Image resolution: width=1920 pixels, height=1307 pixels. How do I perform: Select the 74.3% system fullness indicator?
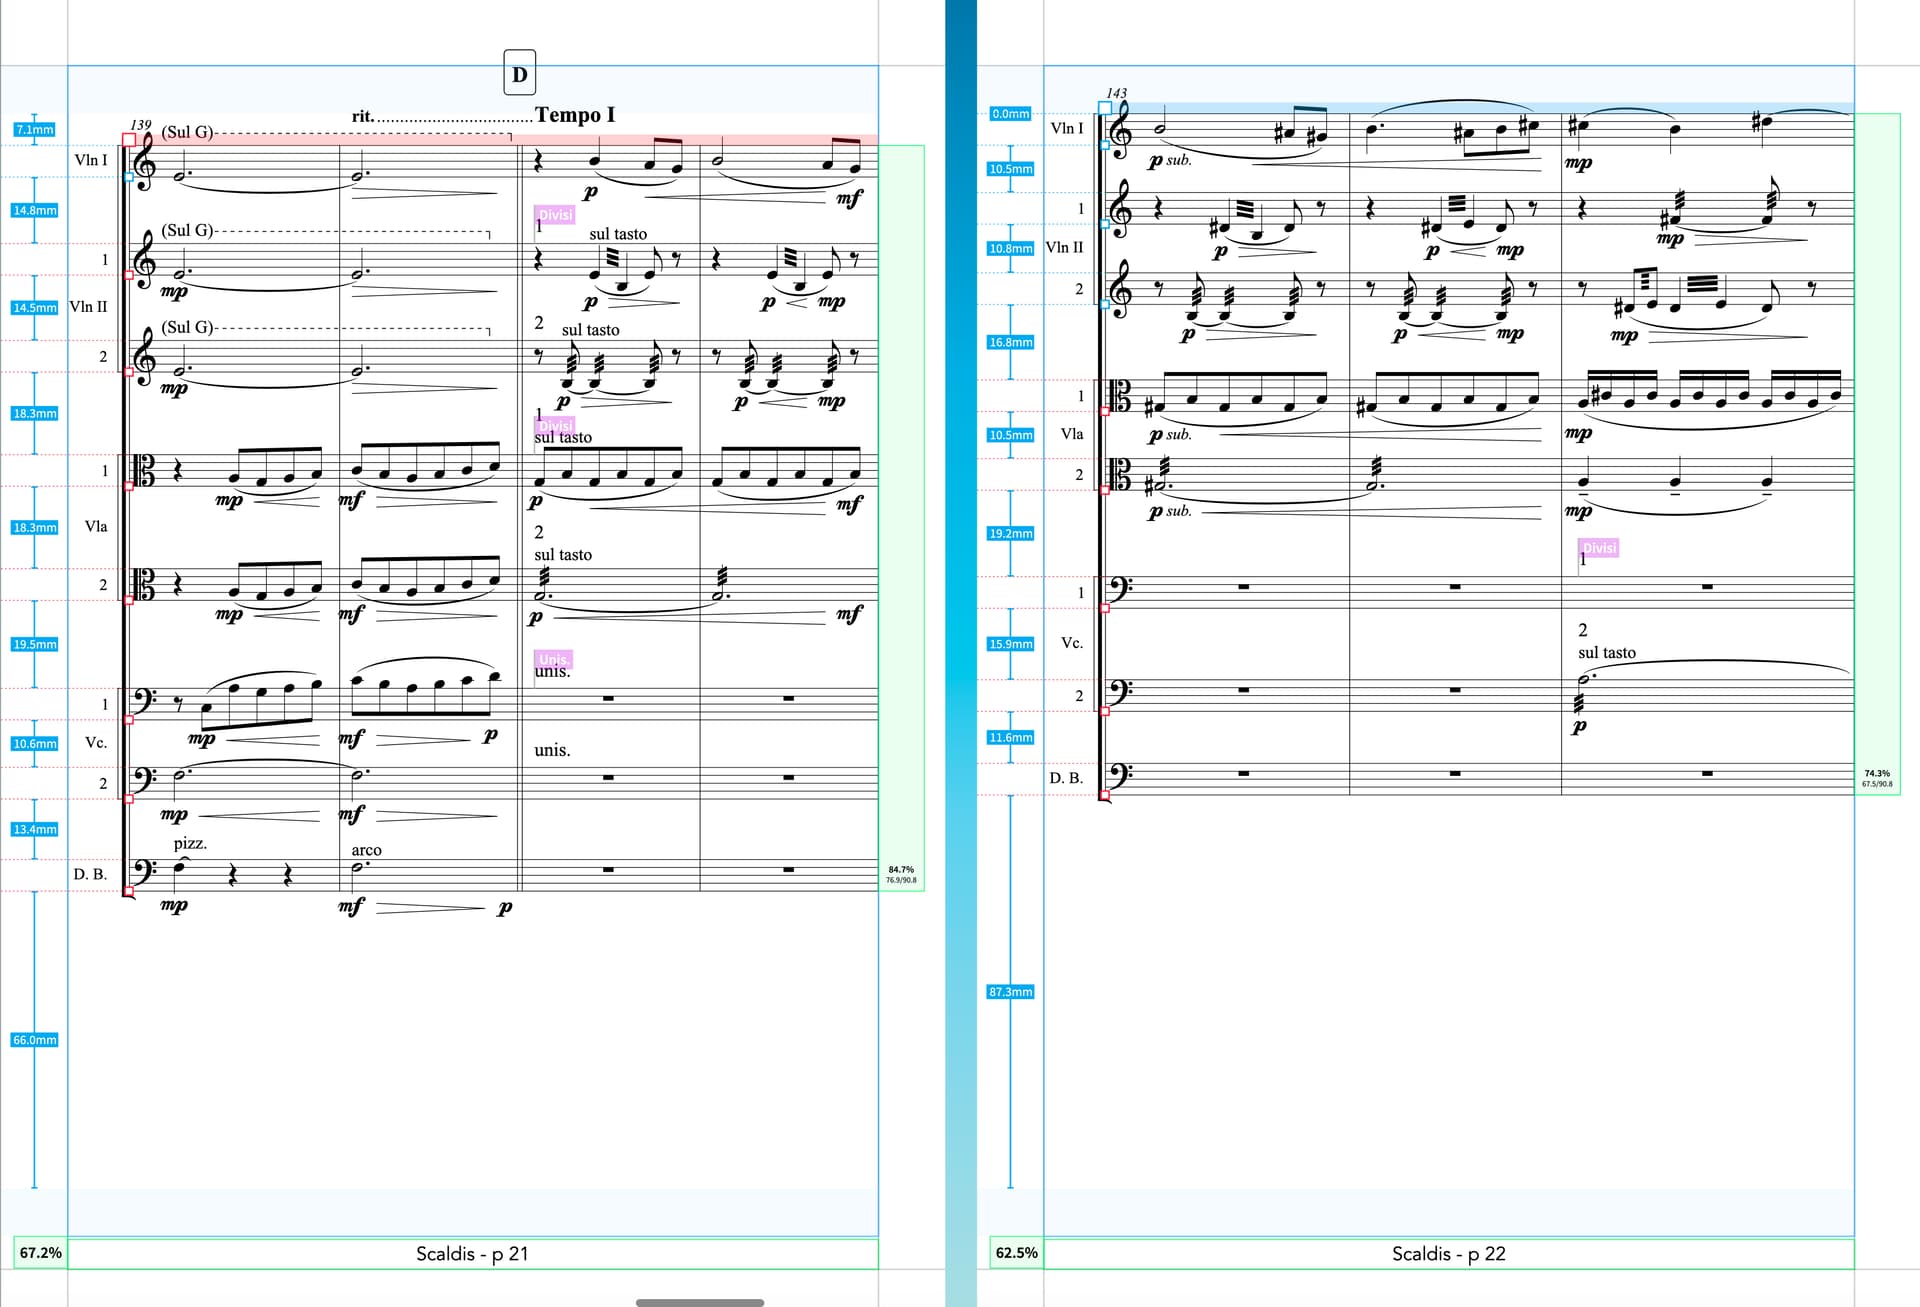click(x=1877, y=778)
